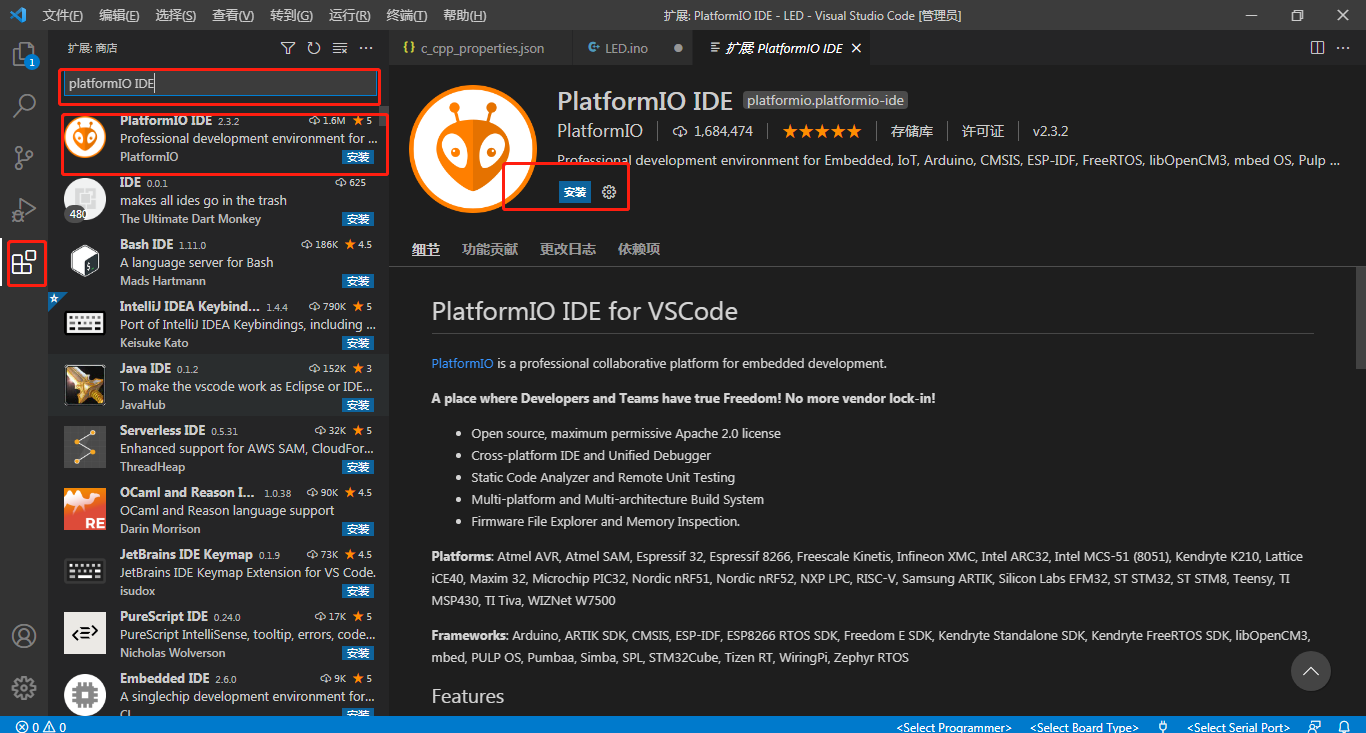Open notifications bell in status bar
Viewport: 1366px width, 733px height.
[1343, 727]
